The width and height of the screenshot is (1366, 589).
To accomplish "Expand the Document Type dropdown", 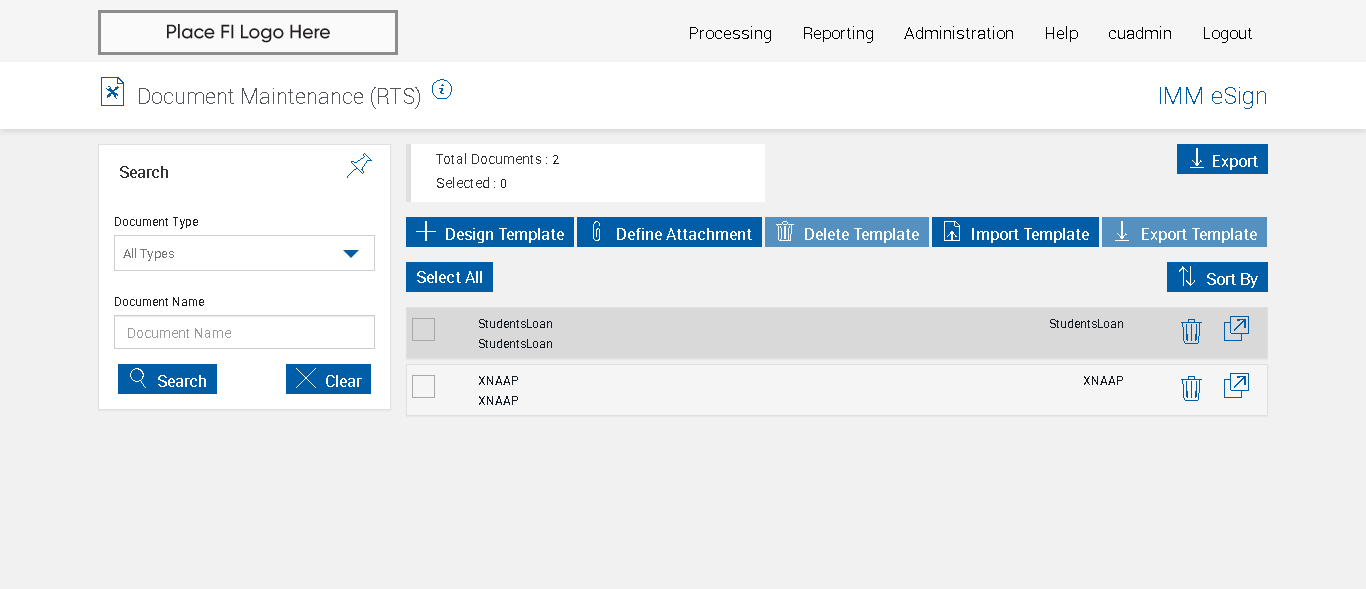I will [244, 253].
